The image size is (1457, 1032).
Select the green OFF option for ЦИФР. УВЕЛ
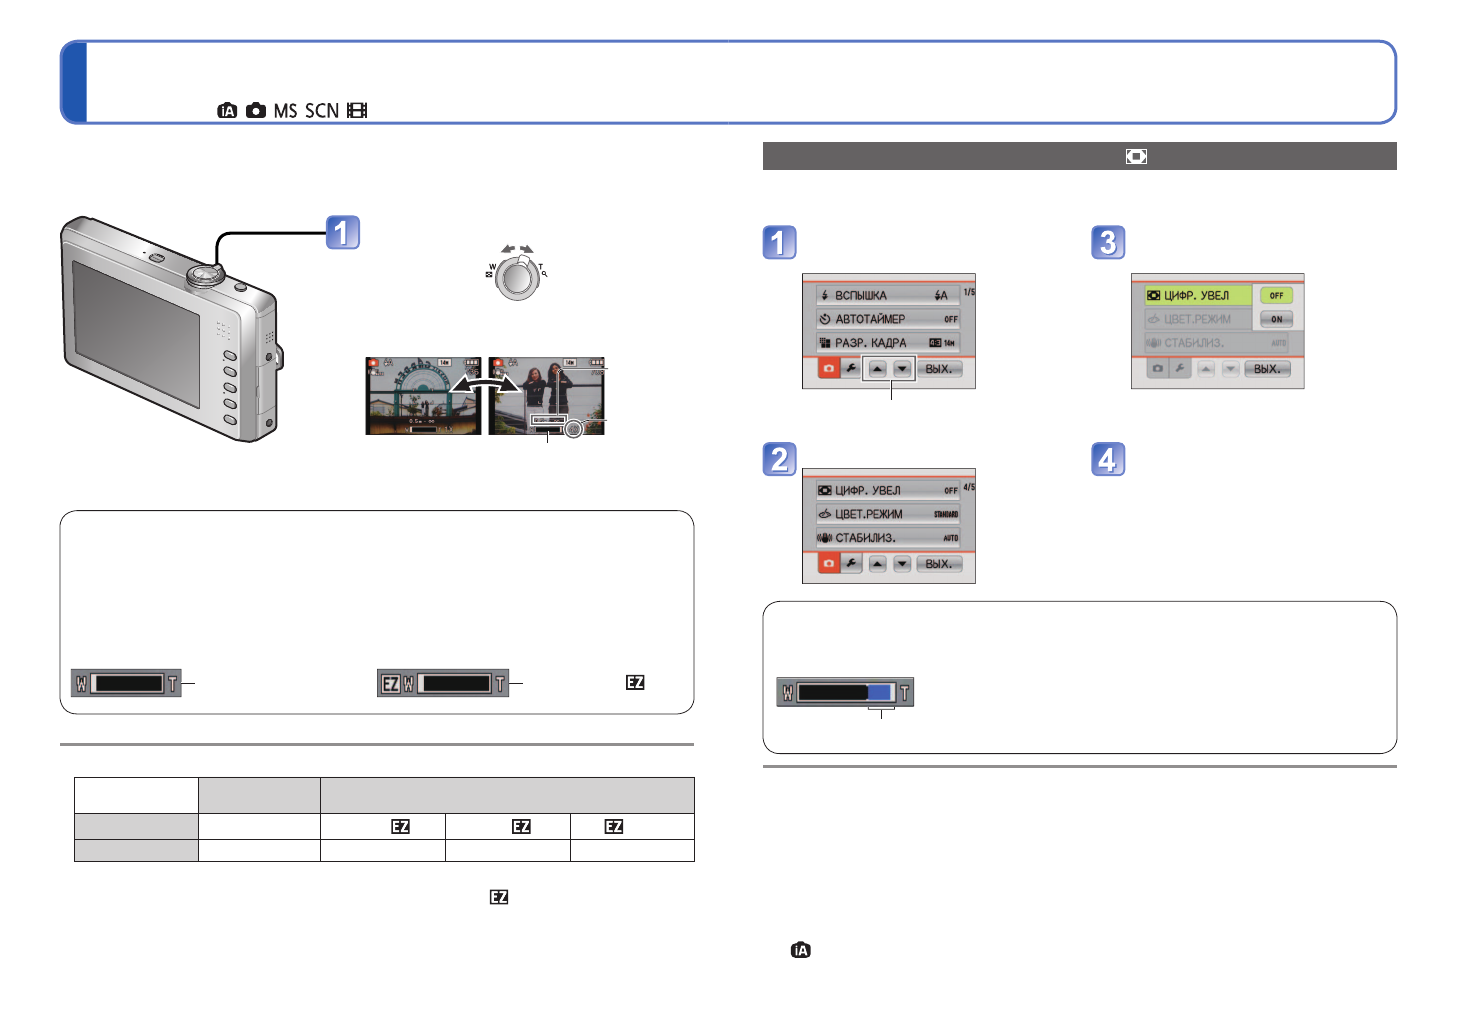click(x=1276, y=296)
